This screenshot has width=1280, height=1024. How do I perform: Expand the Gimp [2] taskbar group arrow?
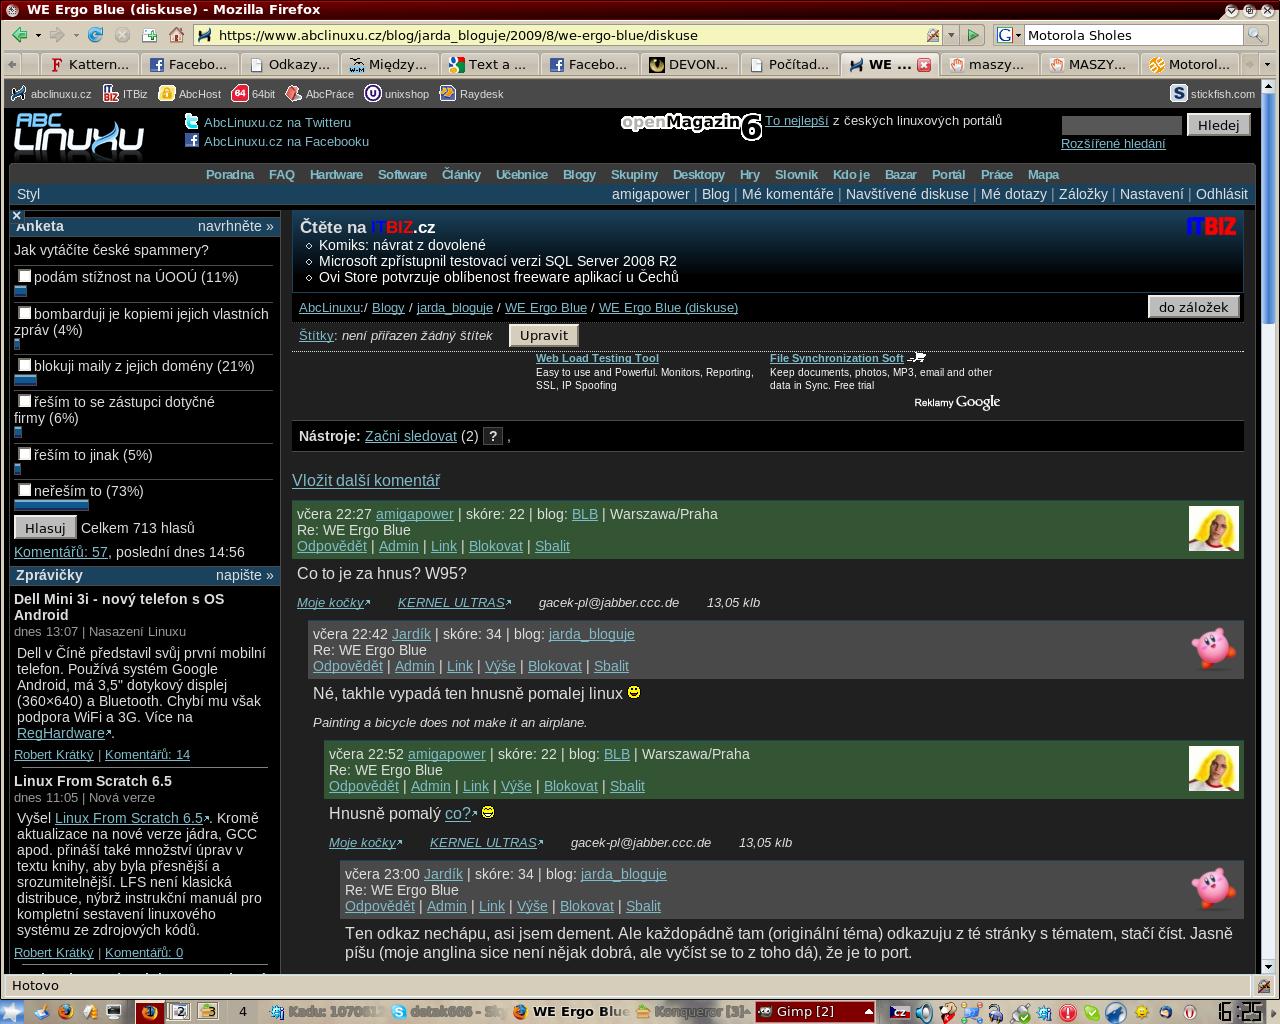pos(868,1011)
